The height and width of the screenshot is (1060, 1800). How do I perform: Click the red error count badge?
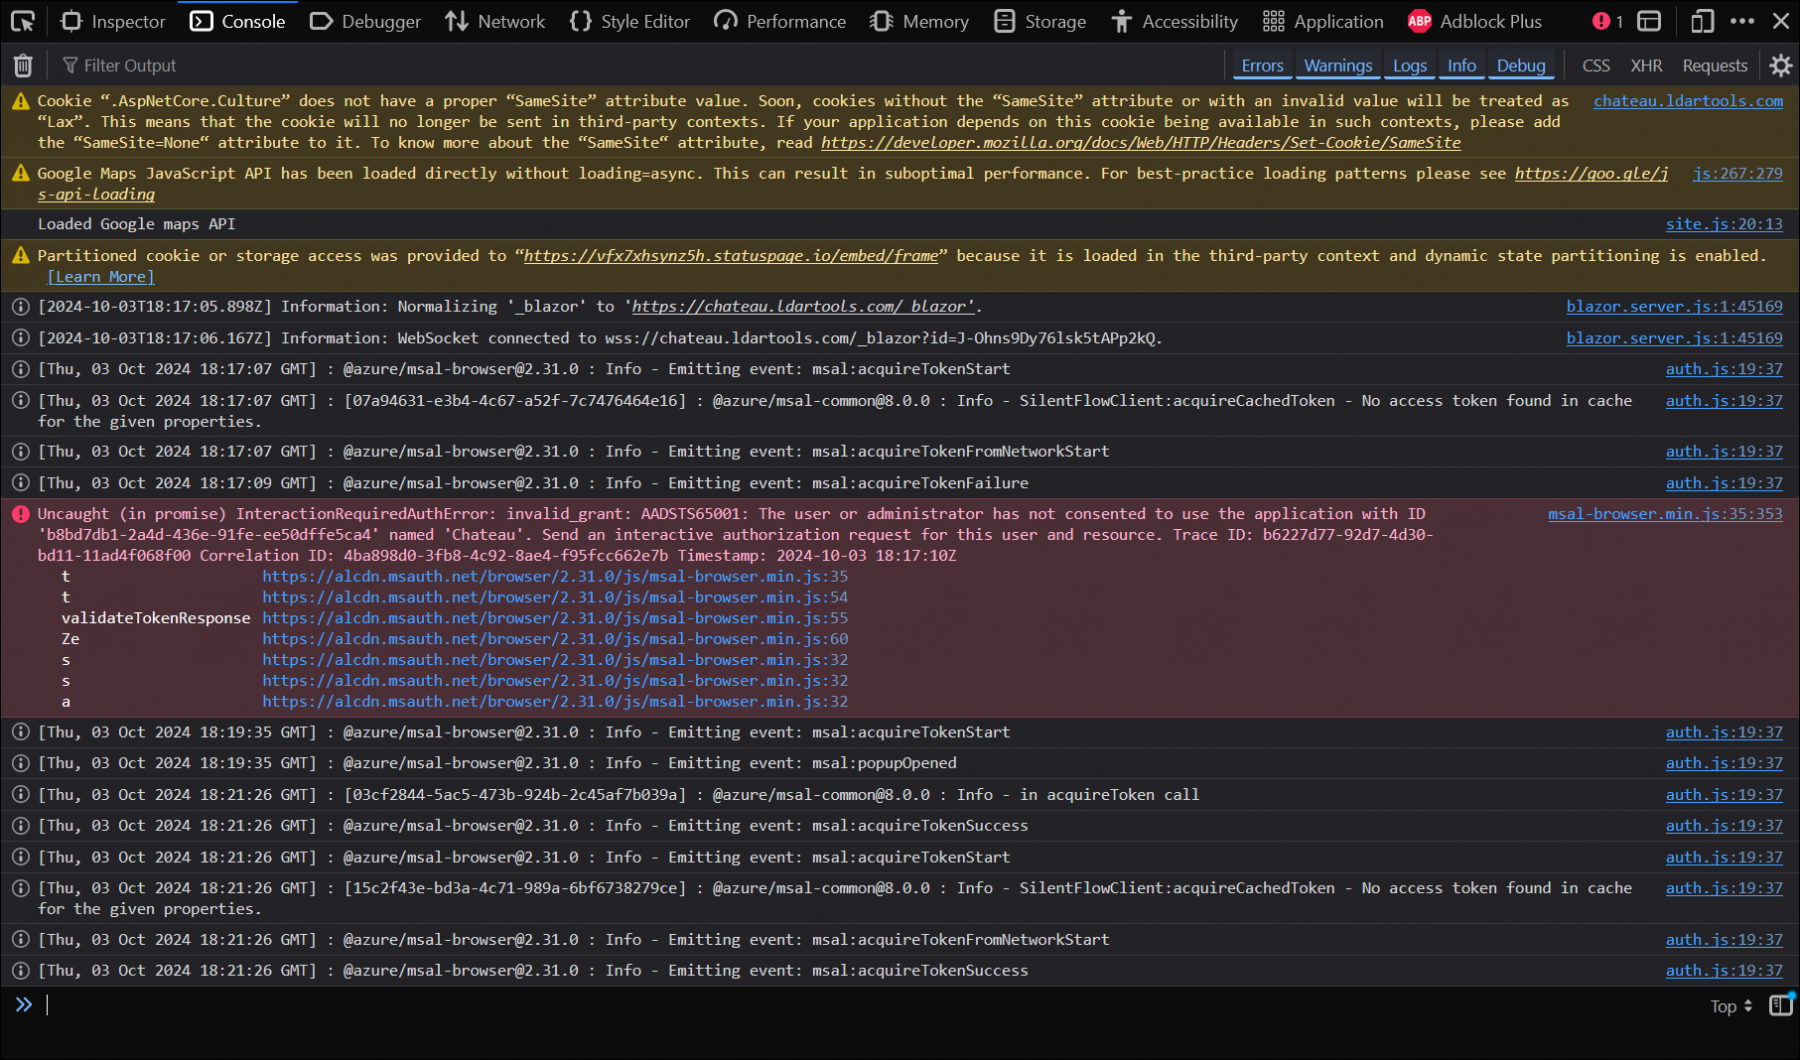1608,21
